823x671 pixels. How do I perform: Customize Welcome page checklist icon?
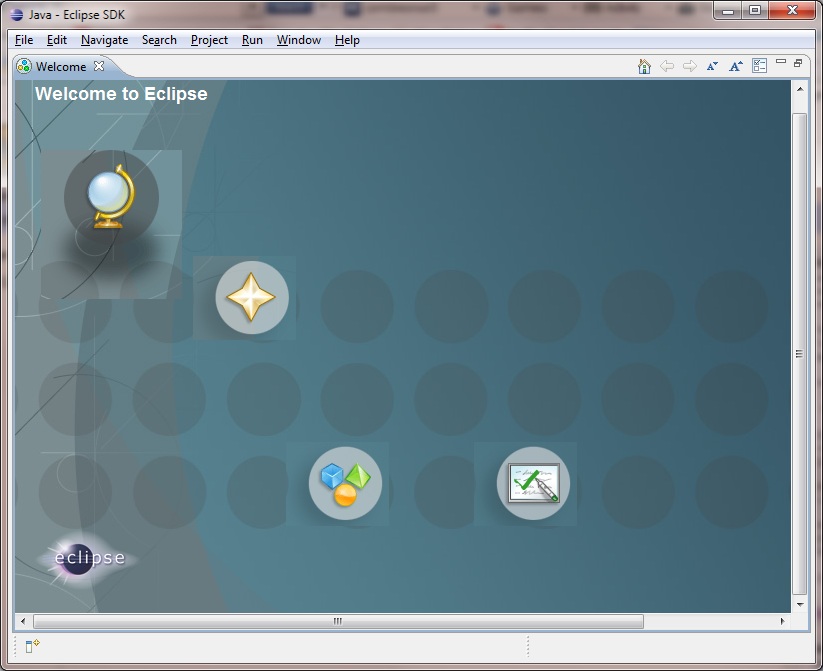click(x=759, y=66)
